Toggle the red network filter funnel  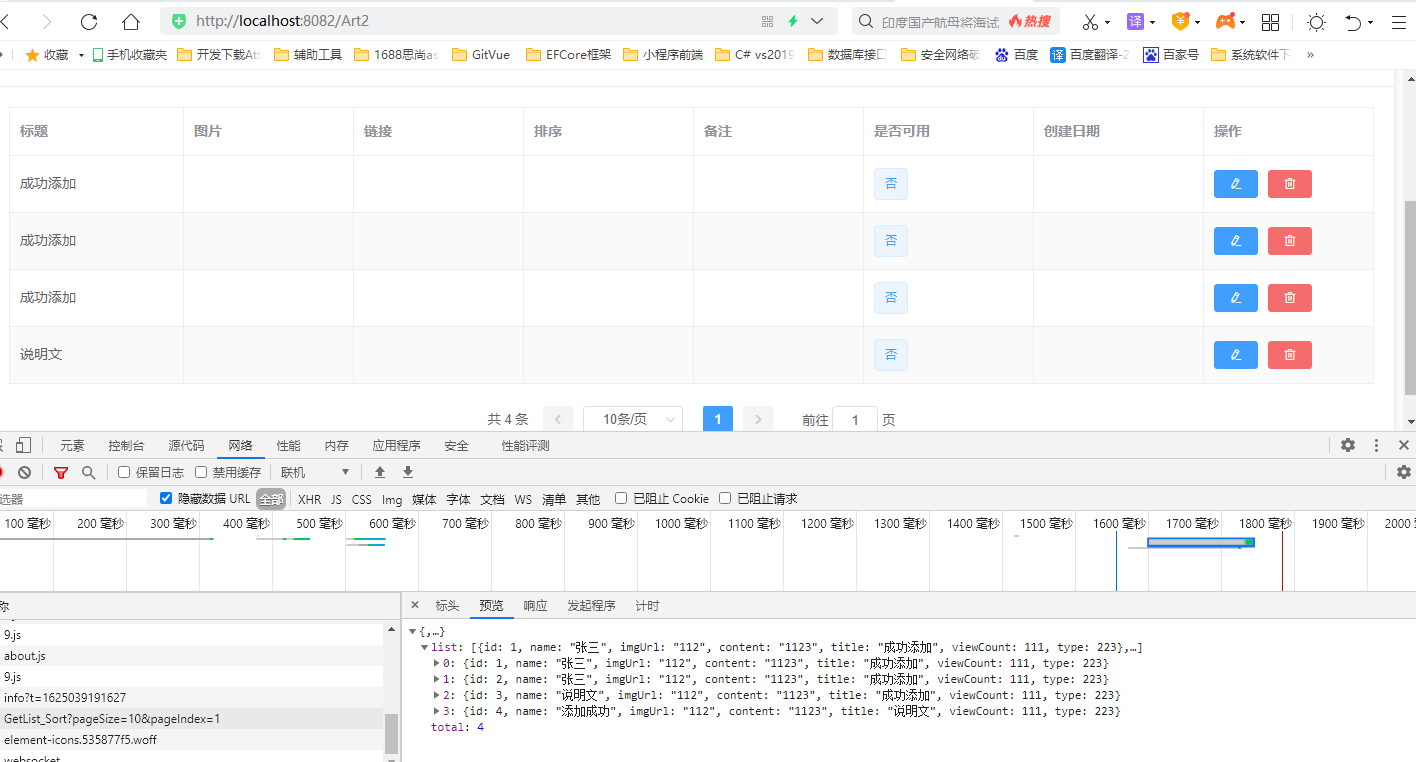tap(61, 472)
